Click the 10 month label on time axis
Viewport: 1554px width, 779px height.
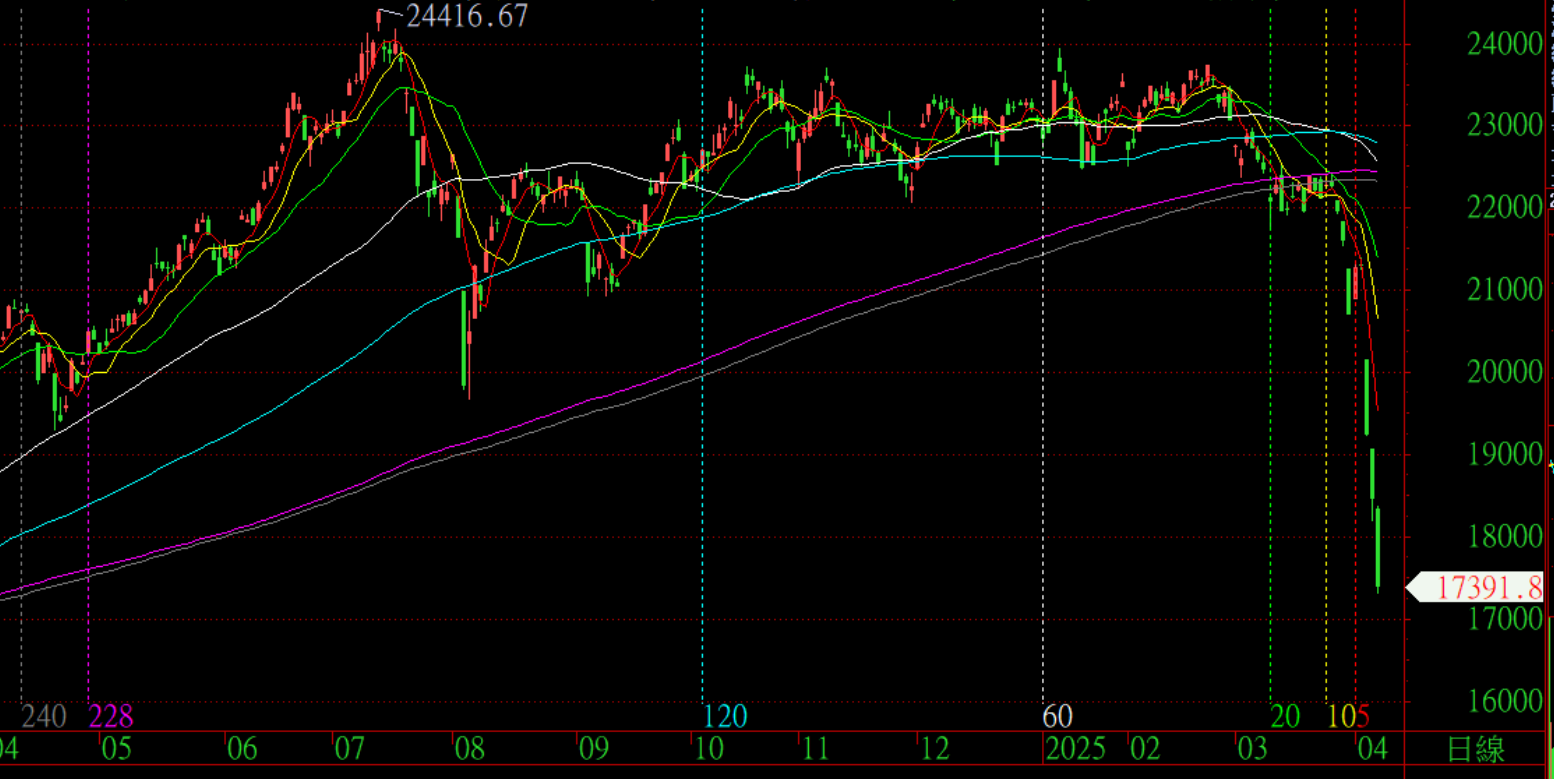click(x=709, y=748)
